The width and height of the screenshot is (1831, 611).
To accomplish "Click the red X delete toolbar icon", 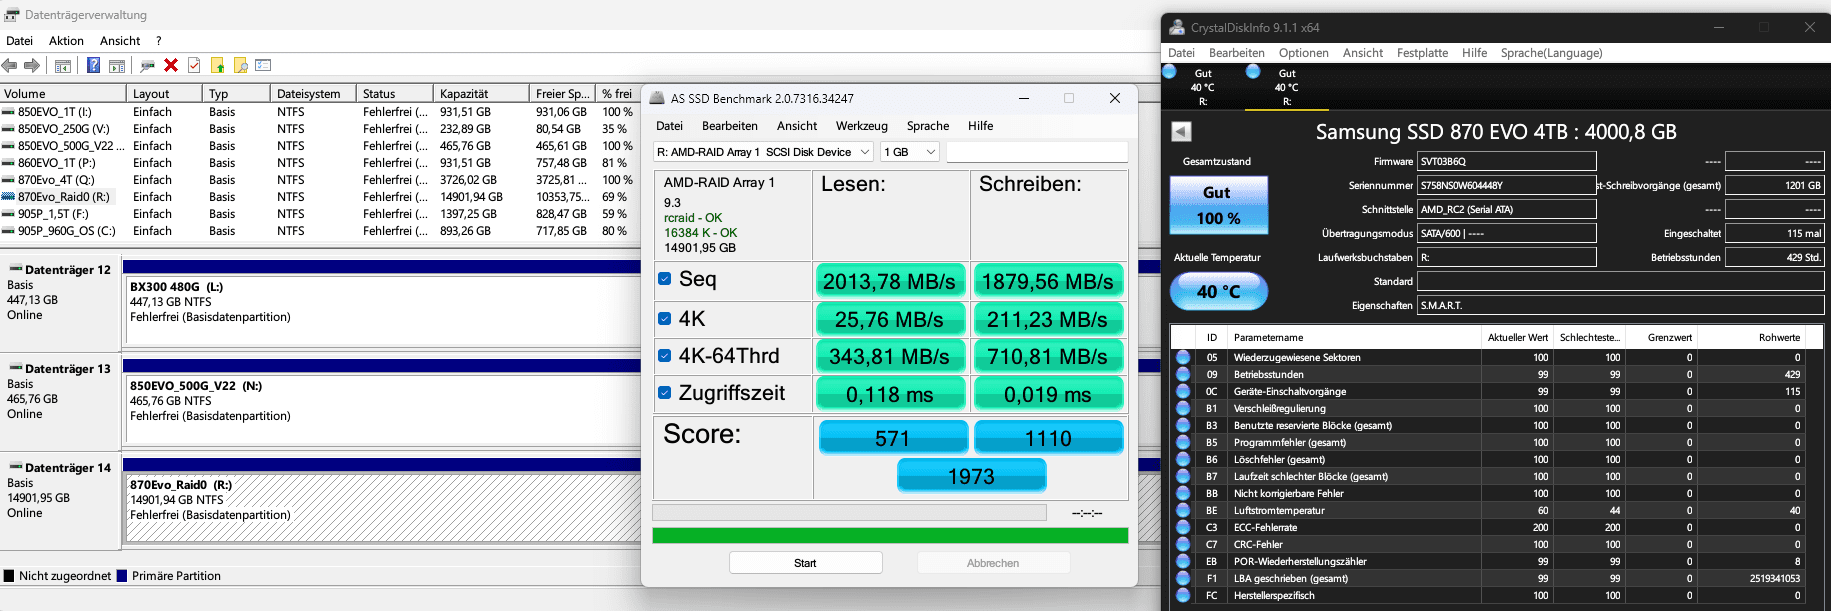I will pos(171,65).
